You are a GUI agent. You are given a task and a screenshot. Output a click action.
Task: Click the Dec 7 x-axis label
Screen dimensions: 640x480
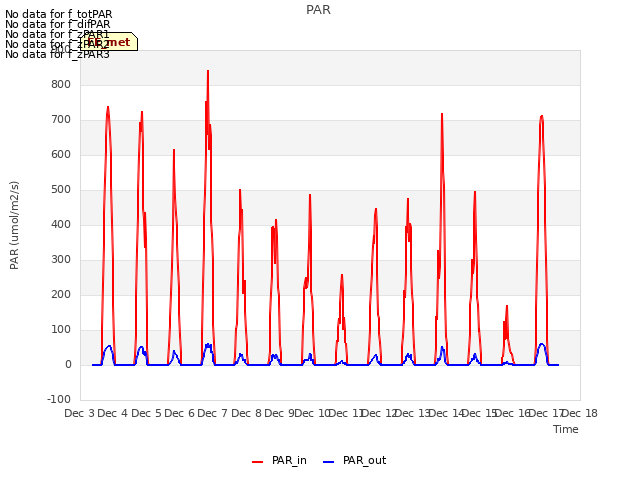pos(212,413)
